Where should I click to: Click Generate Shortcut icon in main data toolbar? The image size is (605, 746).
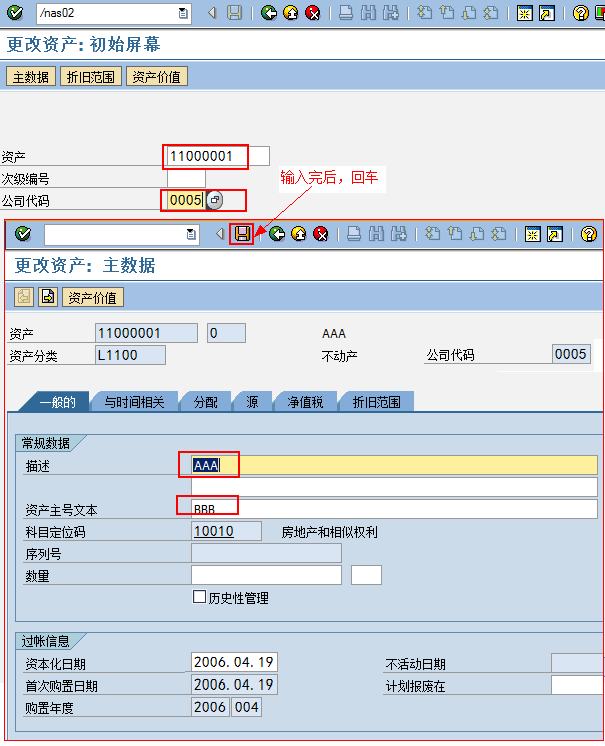[x=555, y=234]
